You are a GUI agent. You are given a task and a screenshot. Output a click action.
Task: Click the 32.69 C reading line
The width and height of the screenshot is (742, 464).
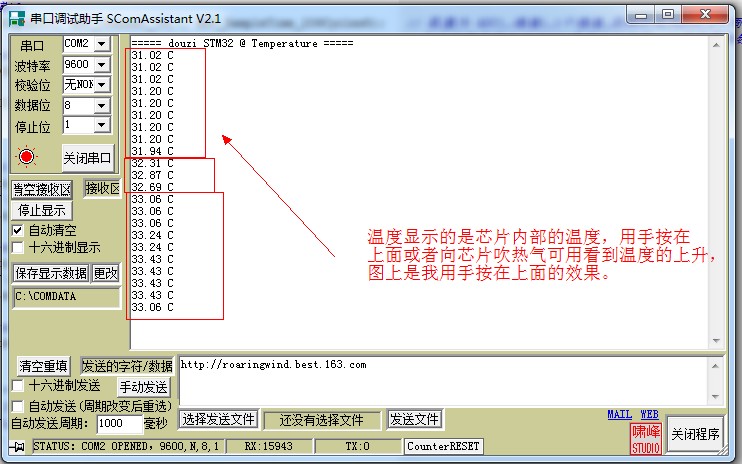point(152,187)
